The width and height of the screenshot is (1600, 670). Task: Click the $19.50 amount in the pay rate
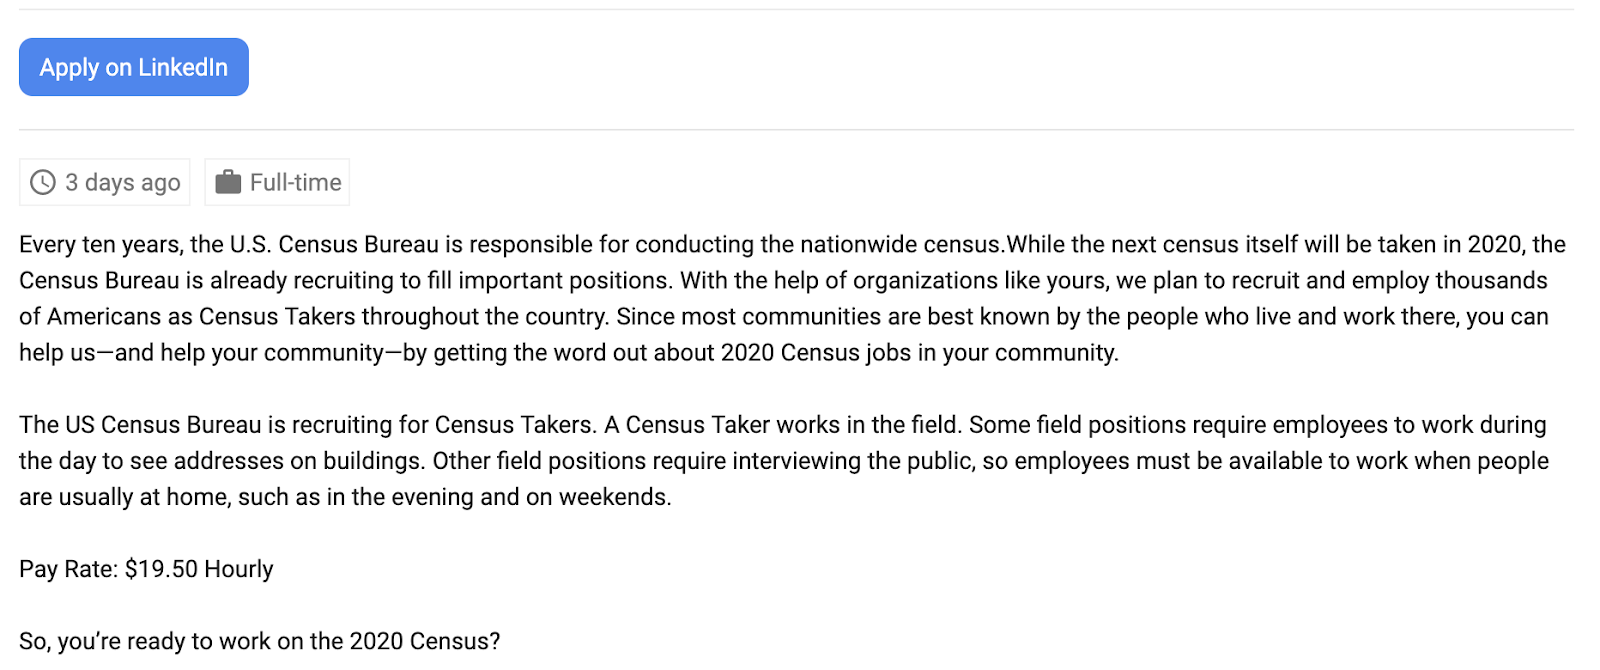click(161, 569)
